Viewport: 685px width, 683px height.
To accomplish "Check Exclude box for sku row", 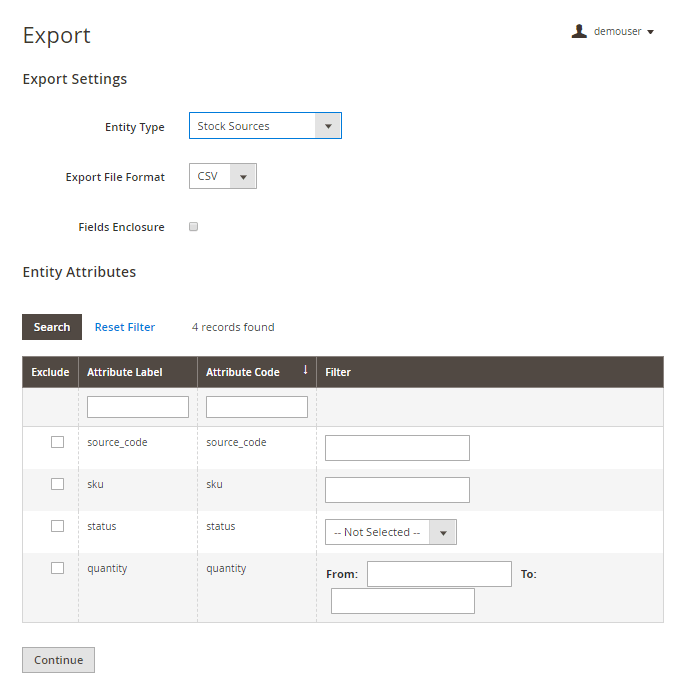I will point(57,484).
